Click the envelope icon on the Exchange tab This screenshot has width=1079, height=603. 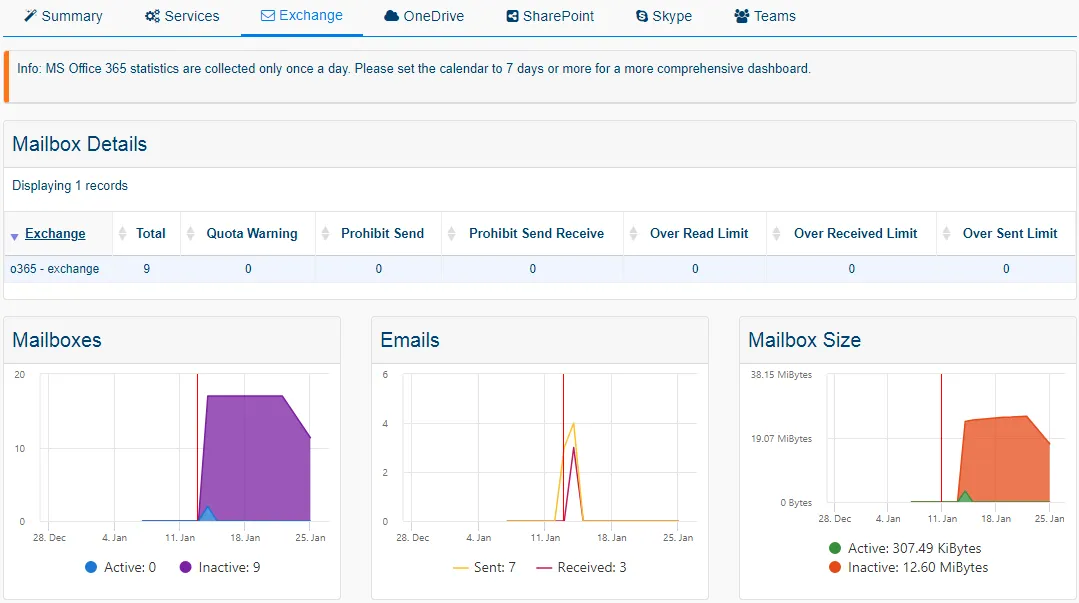(266, 16)
